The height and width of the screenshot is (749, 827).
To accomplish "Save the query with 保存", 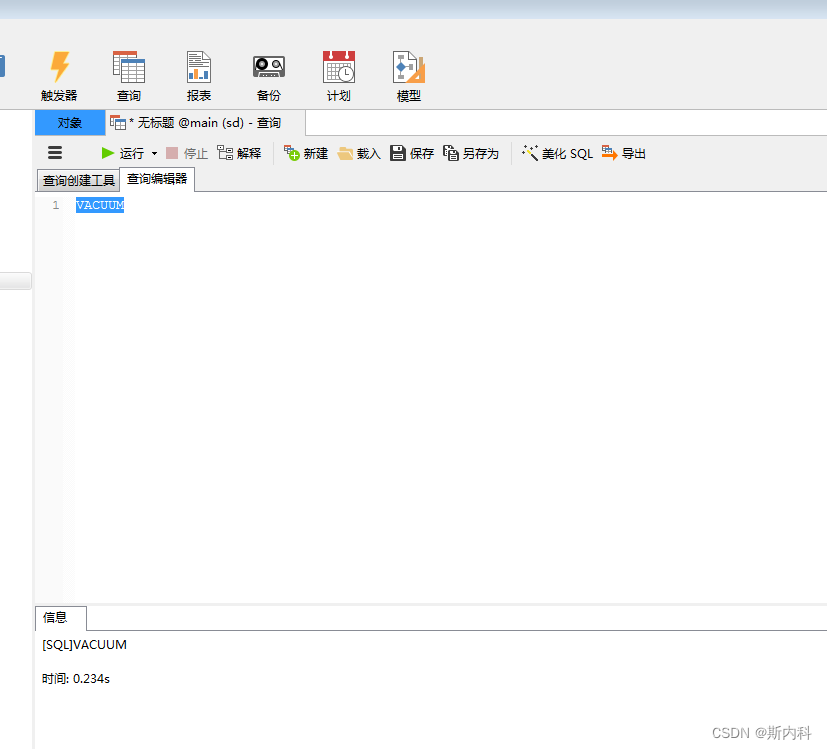I will click(412, 153).
